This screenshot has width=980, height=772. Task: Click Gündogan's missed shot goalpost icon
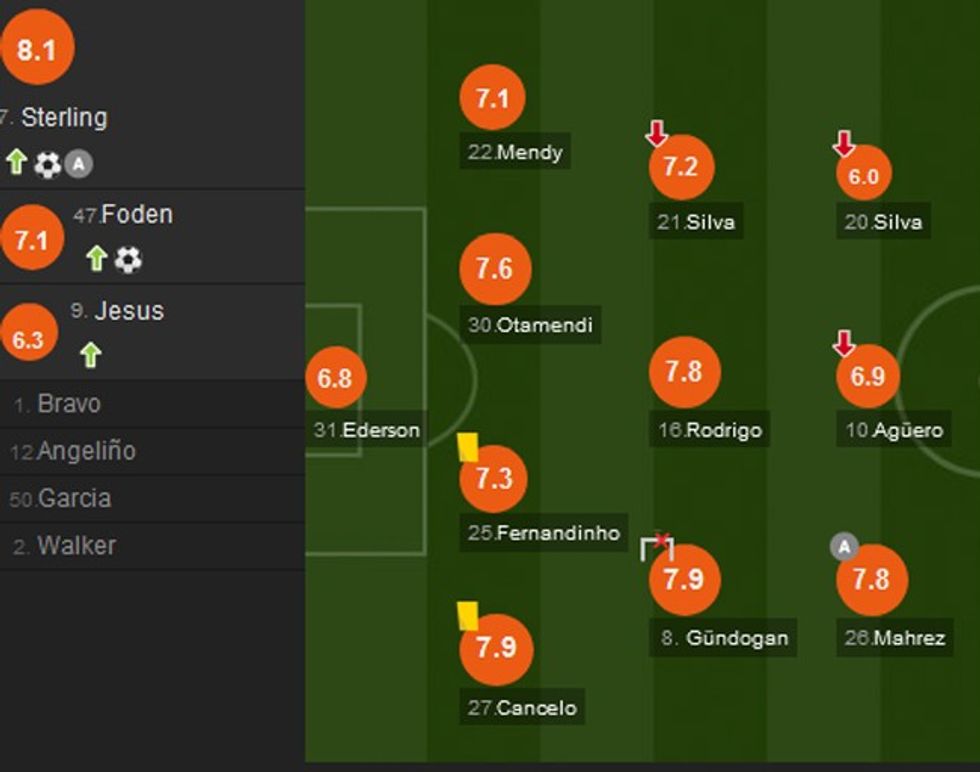[658, 546]
